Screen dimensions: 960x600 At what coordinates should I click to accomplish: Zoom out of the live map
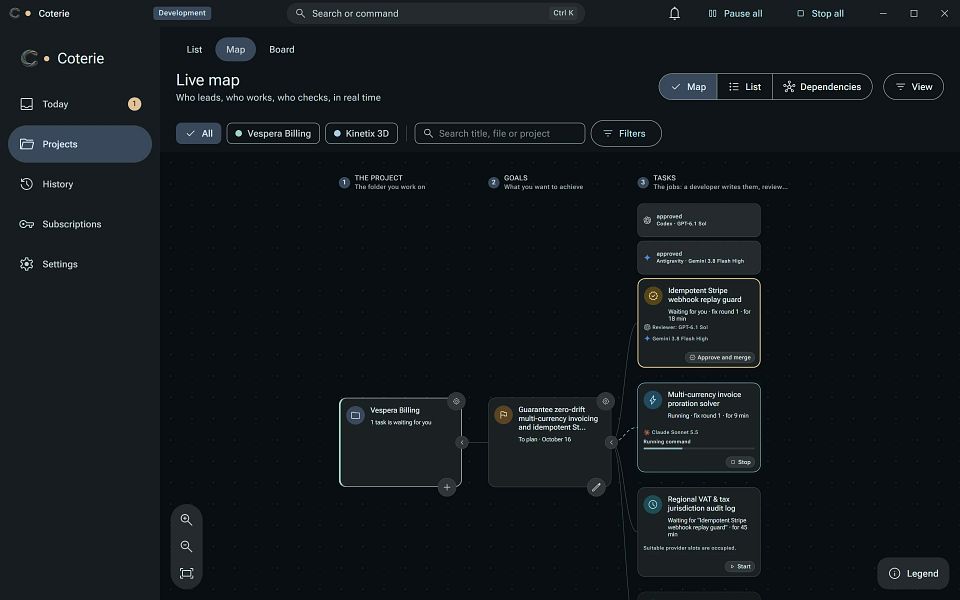pyautogui.click(x=186, y=546)
